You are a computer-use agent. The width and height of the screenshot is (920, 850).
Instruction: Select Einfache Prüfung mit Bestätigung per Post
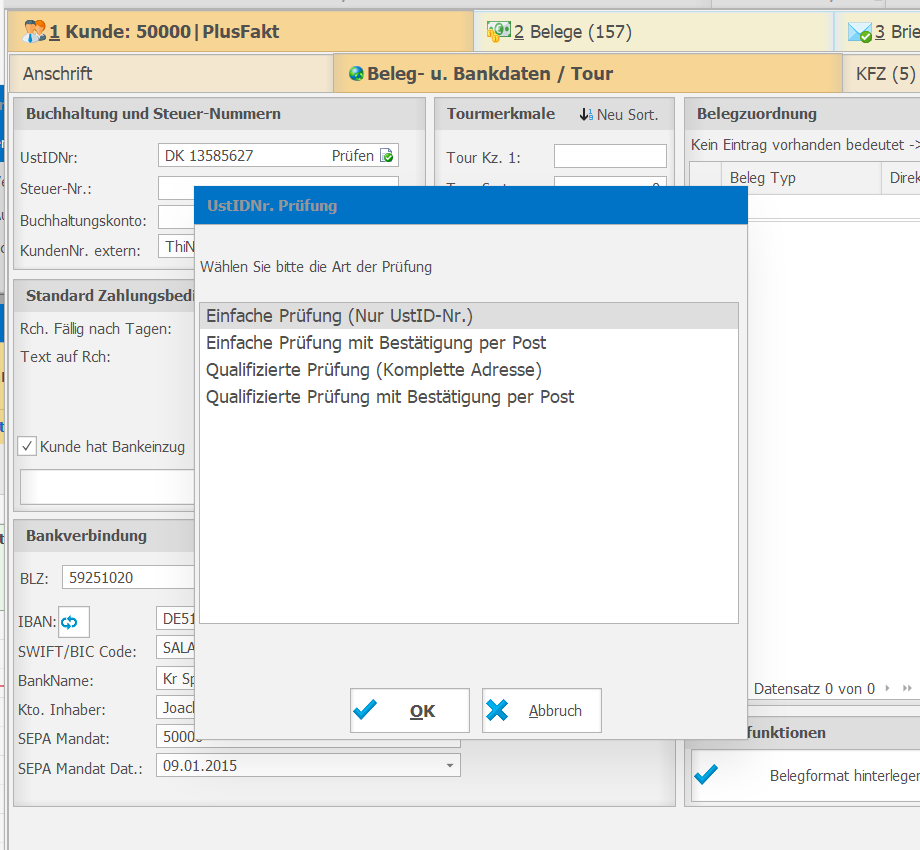click(469, 343)
